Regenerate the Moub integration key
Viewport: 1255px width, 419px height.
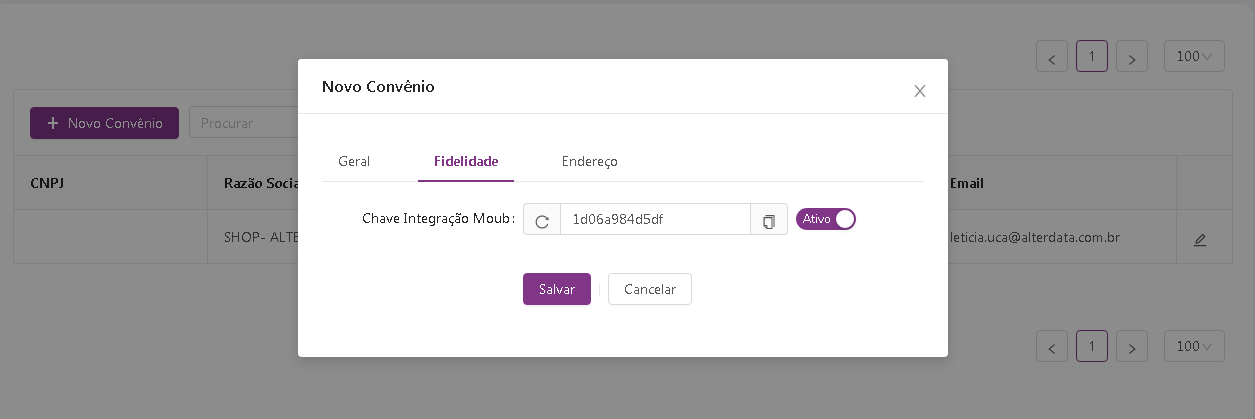pyautogui.click(x=542, y=220)
